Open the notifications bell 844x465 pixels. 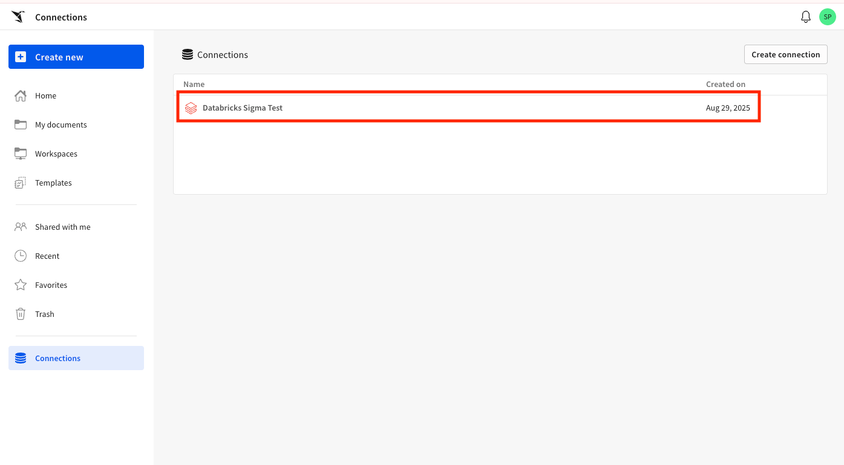pyautogui.click(x=806, y=17)
